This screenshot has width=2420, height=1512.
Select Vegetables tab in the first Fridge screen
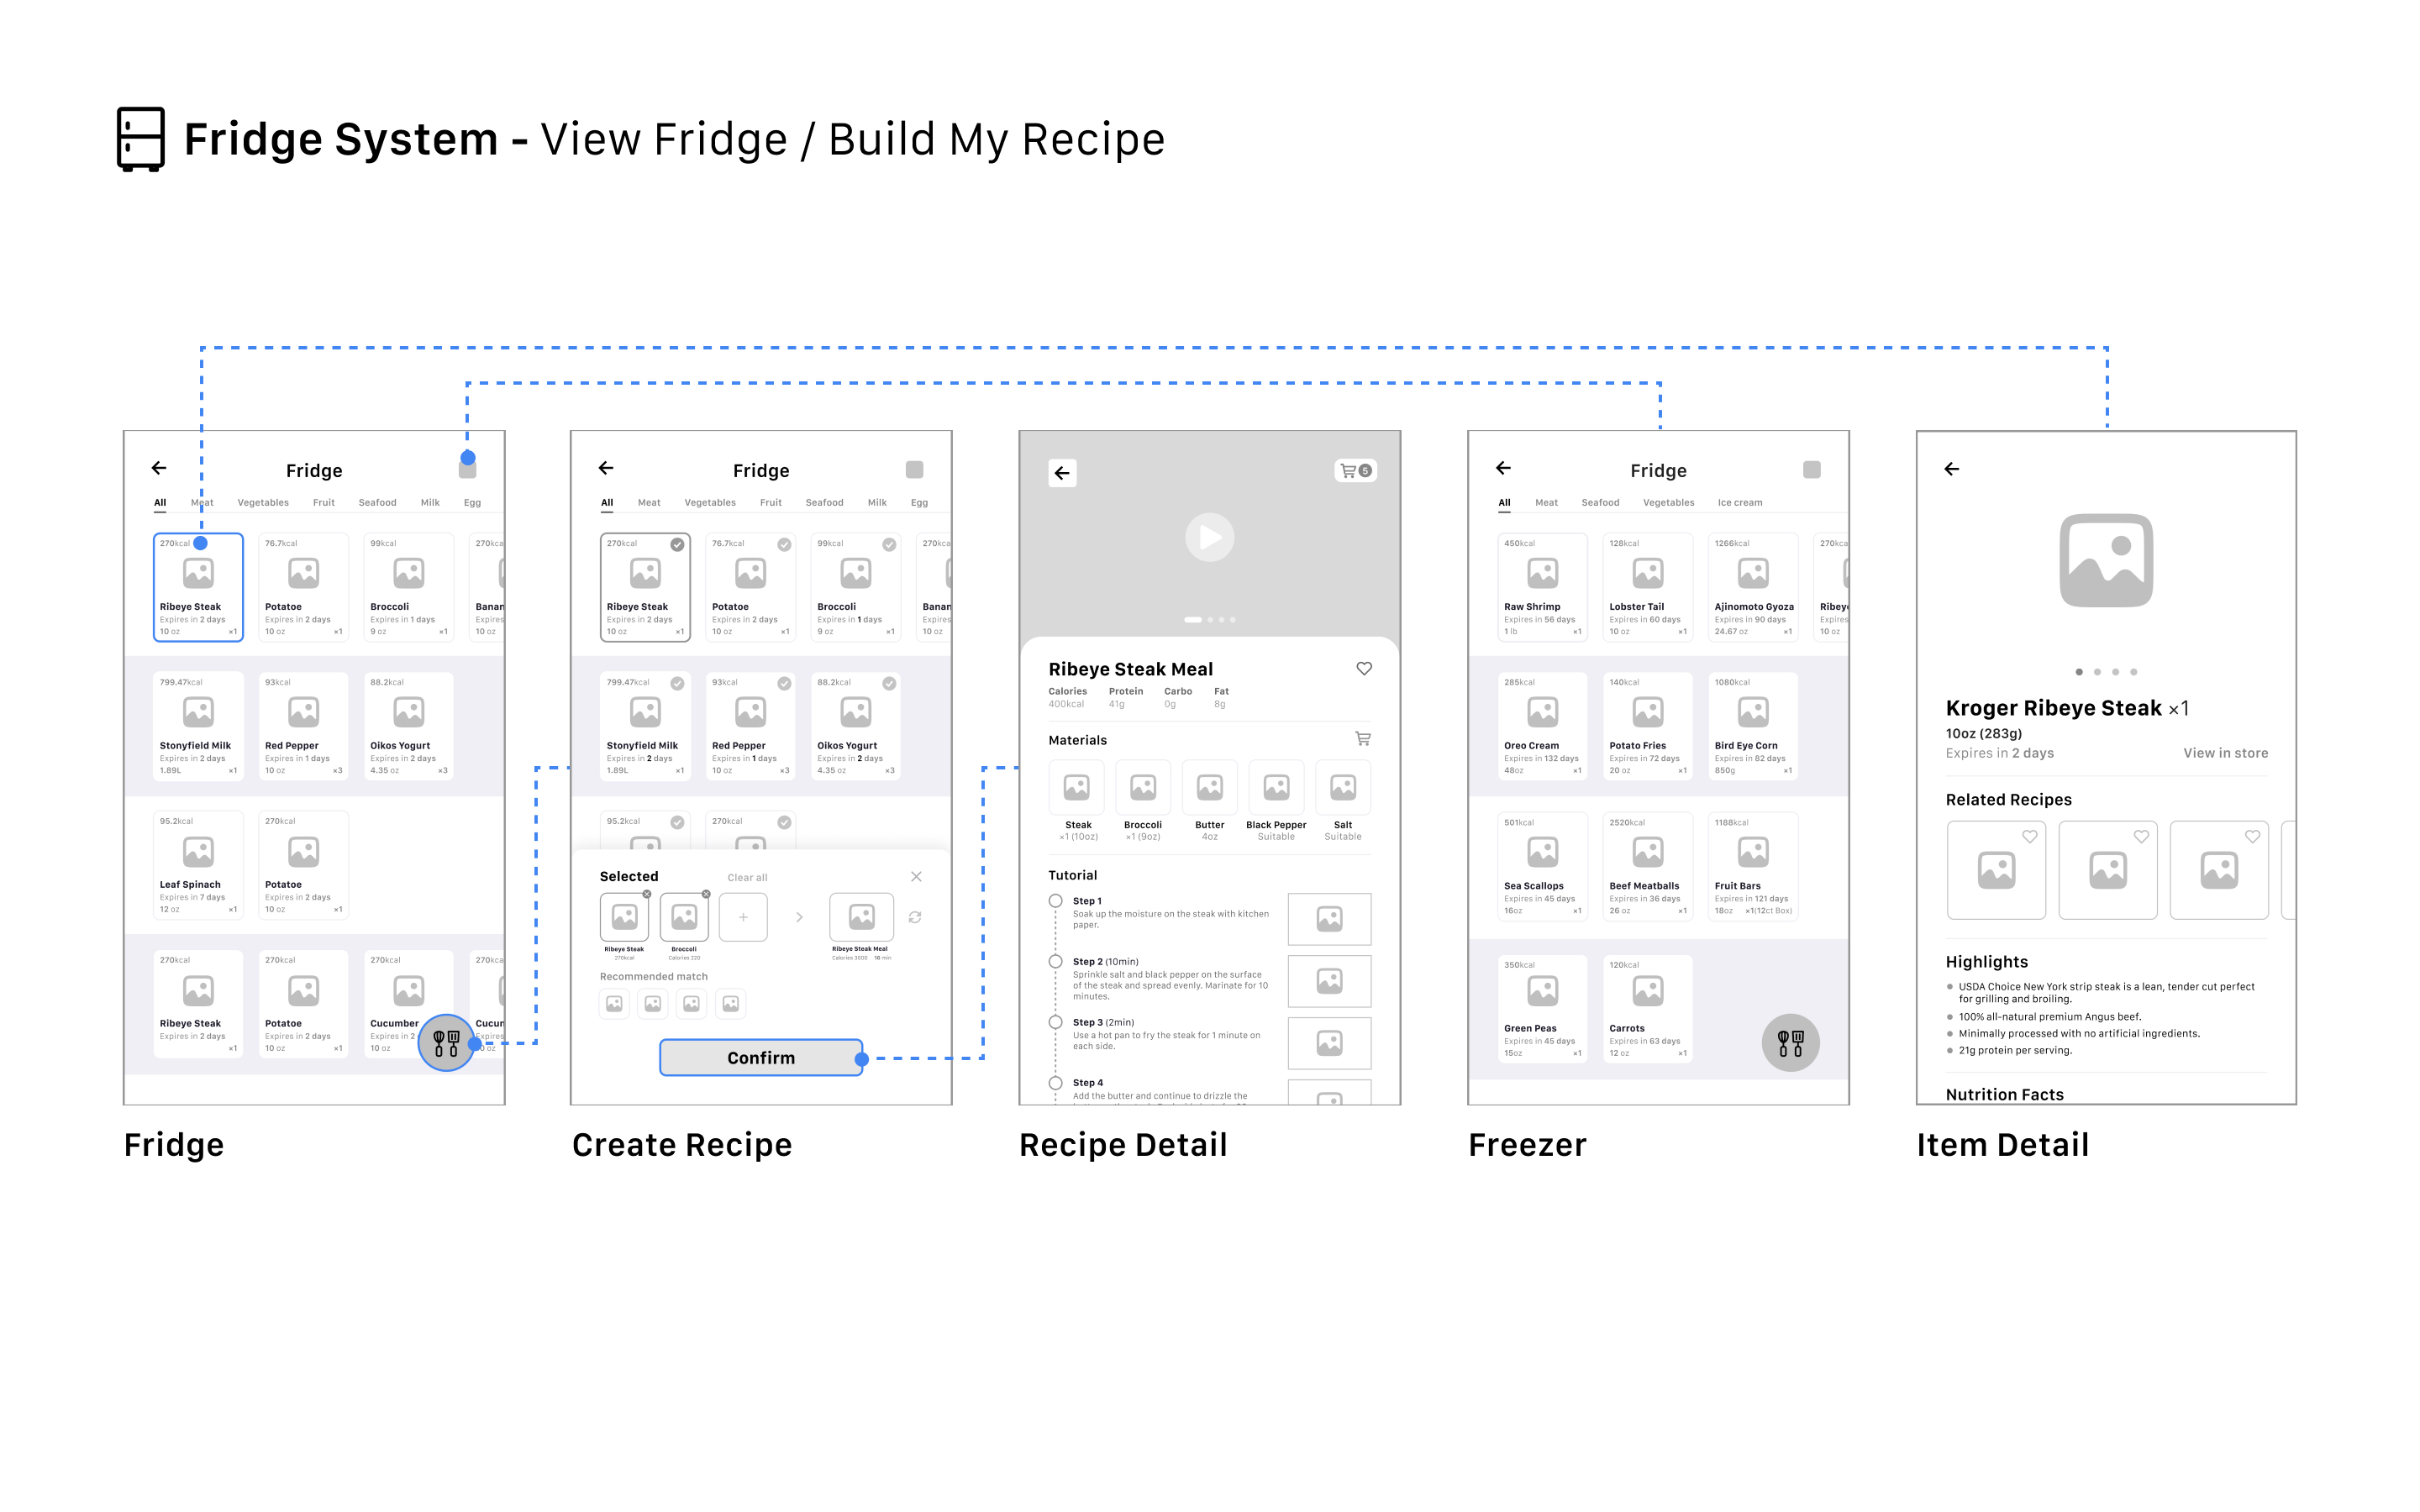click(263, 503)
